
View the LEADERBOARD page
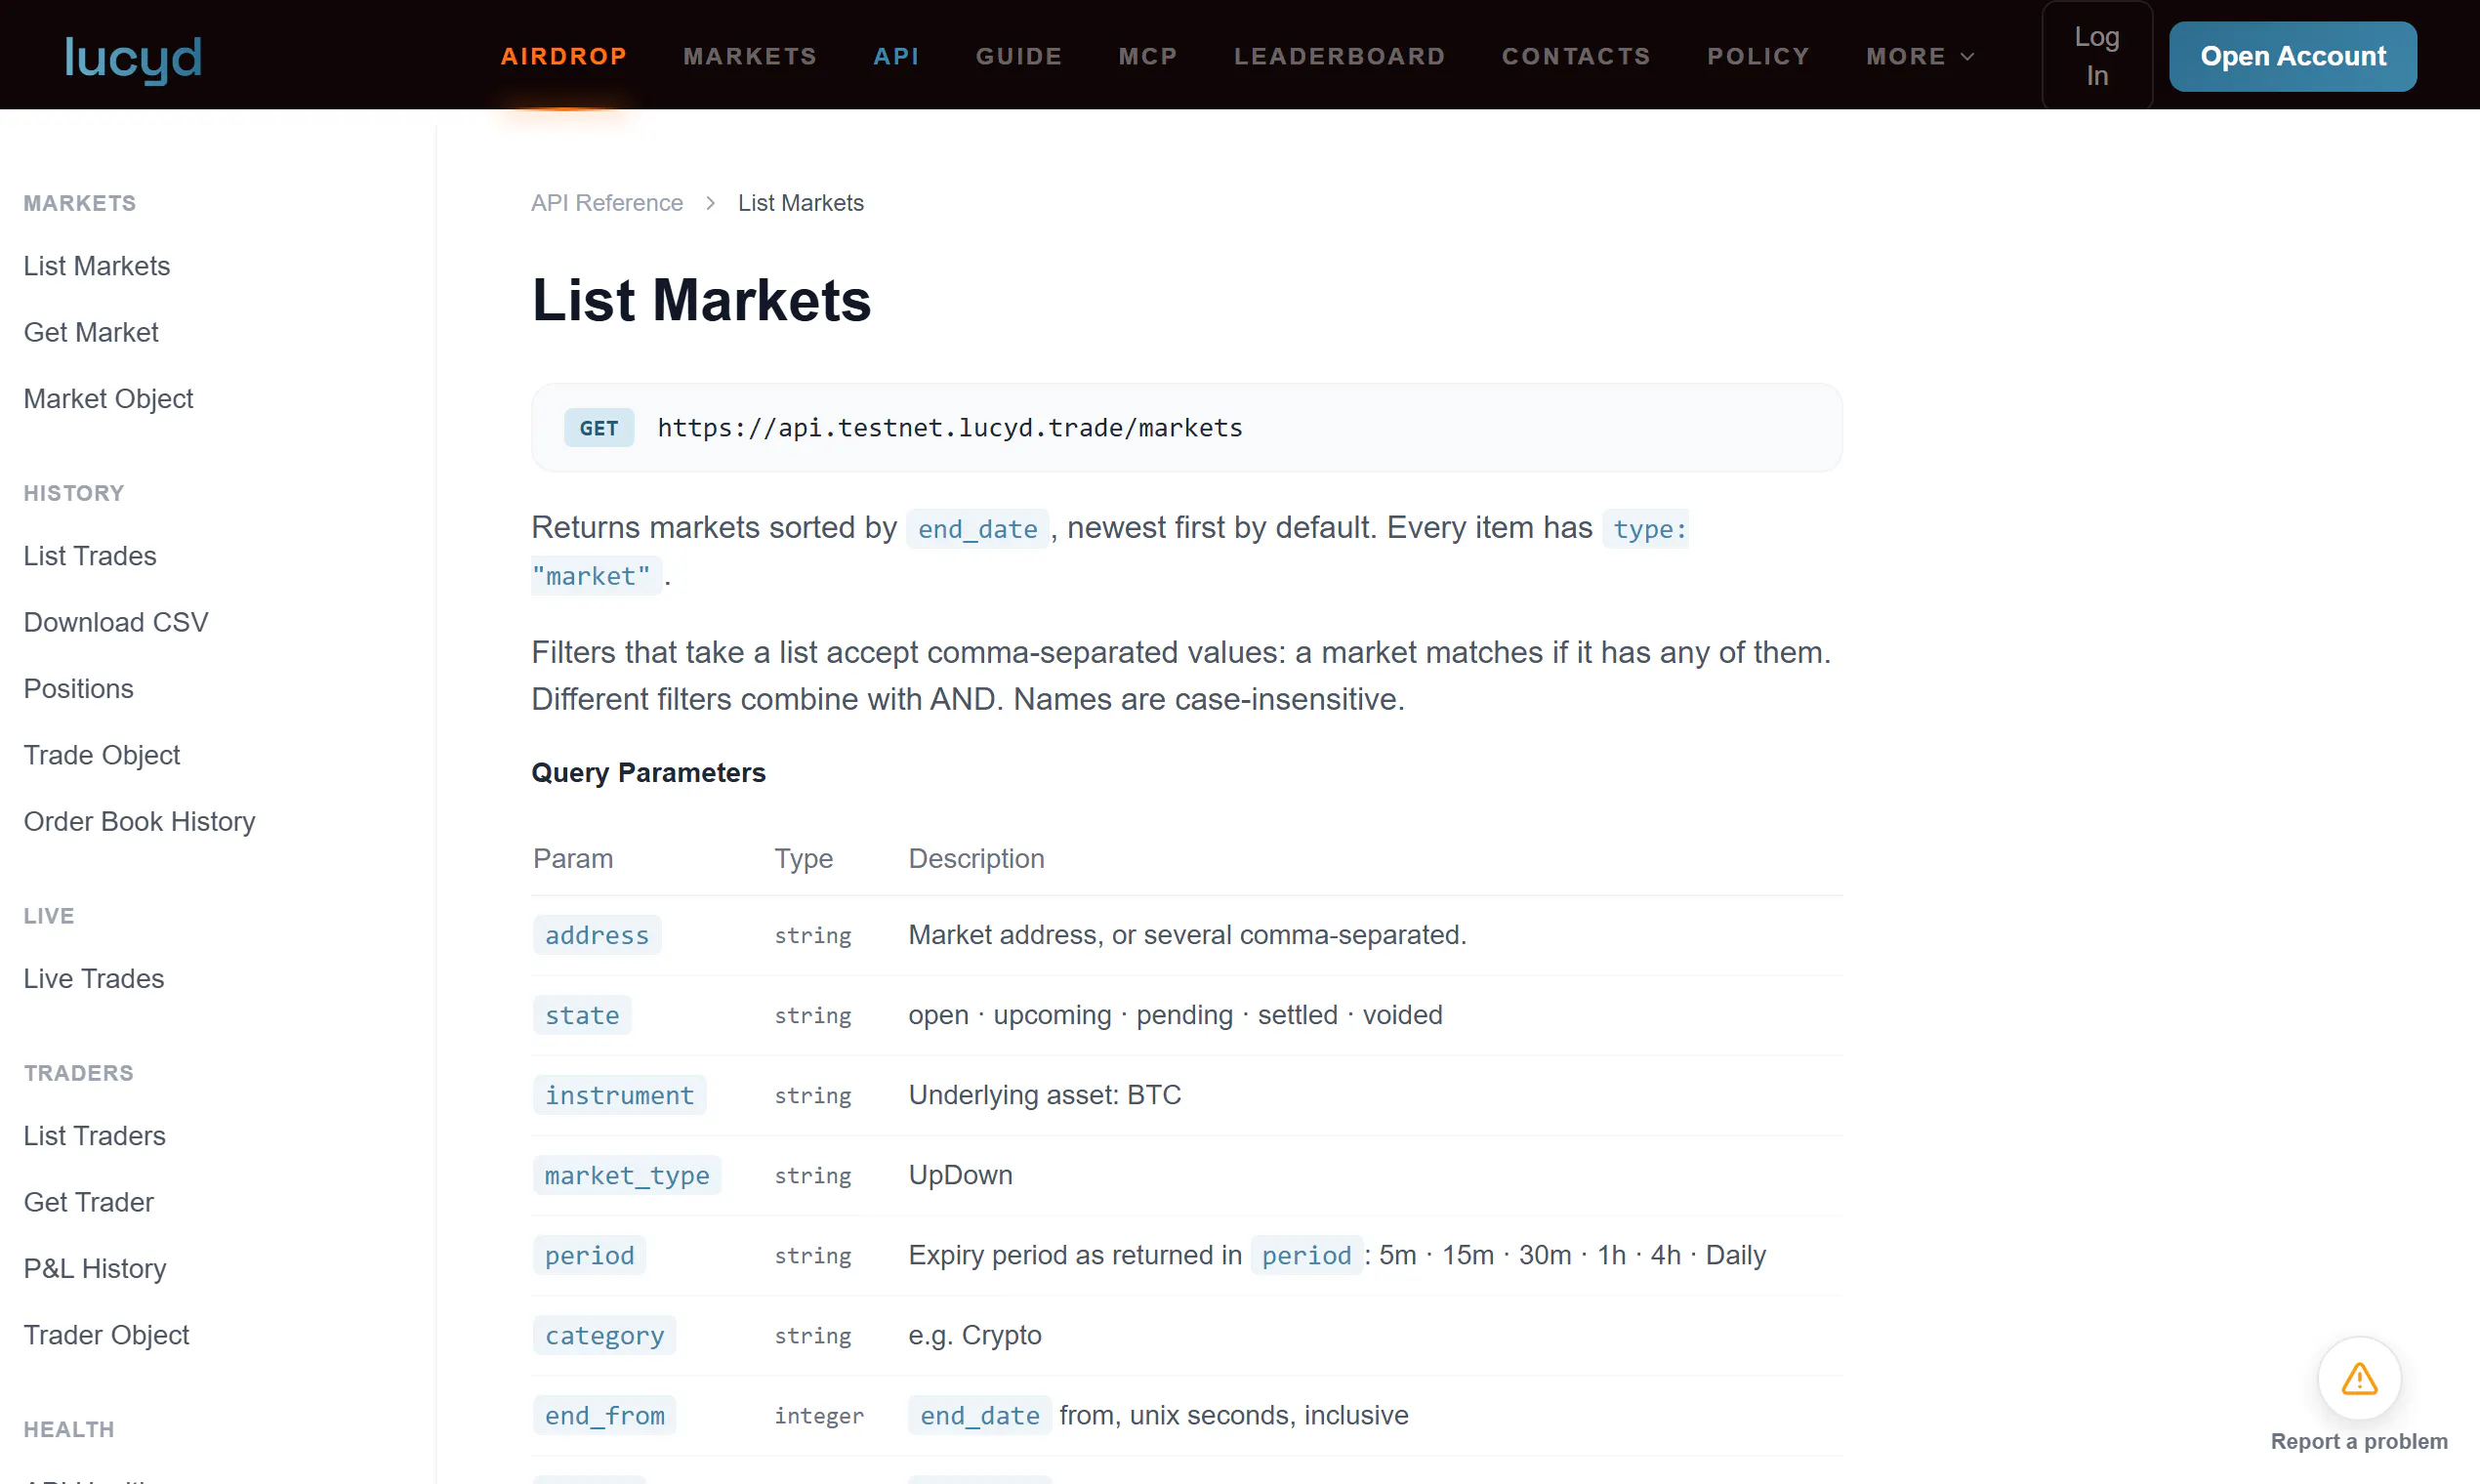coord(1339,57)
